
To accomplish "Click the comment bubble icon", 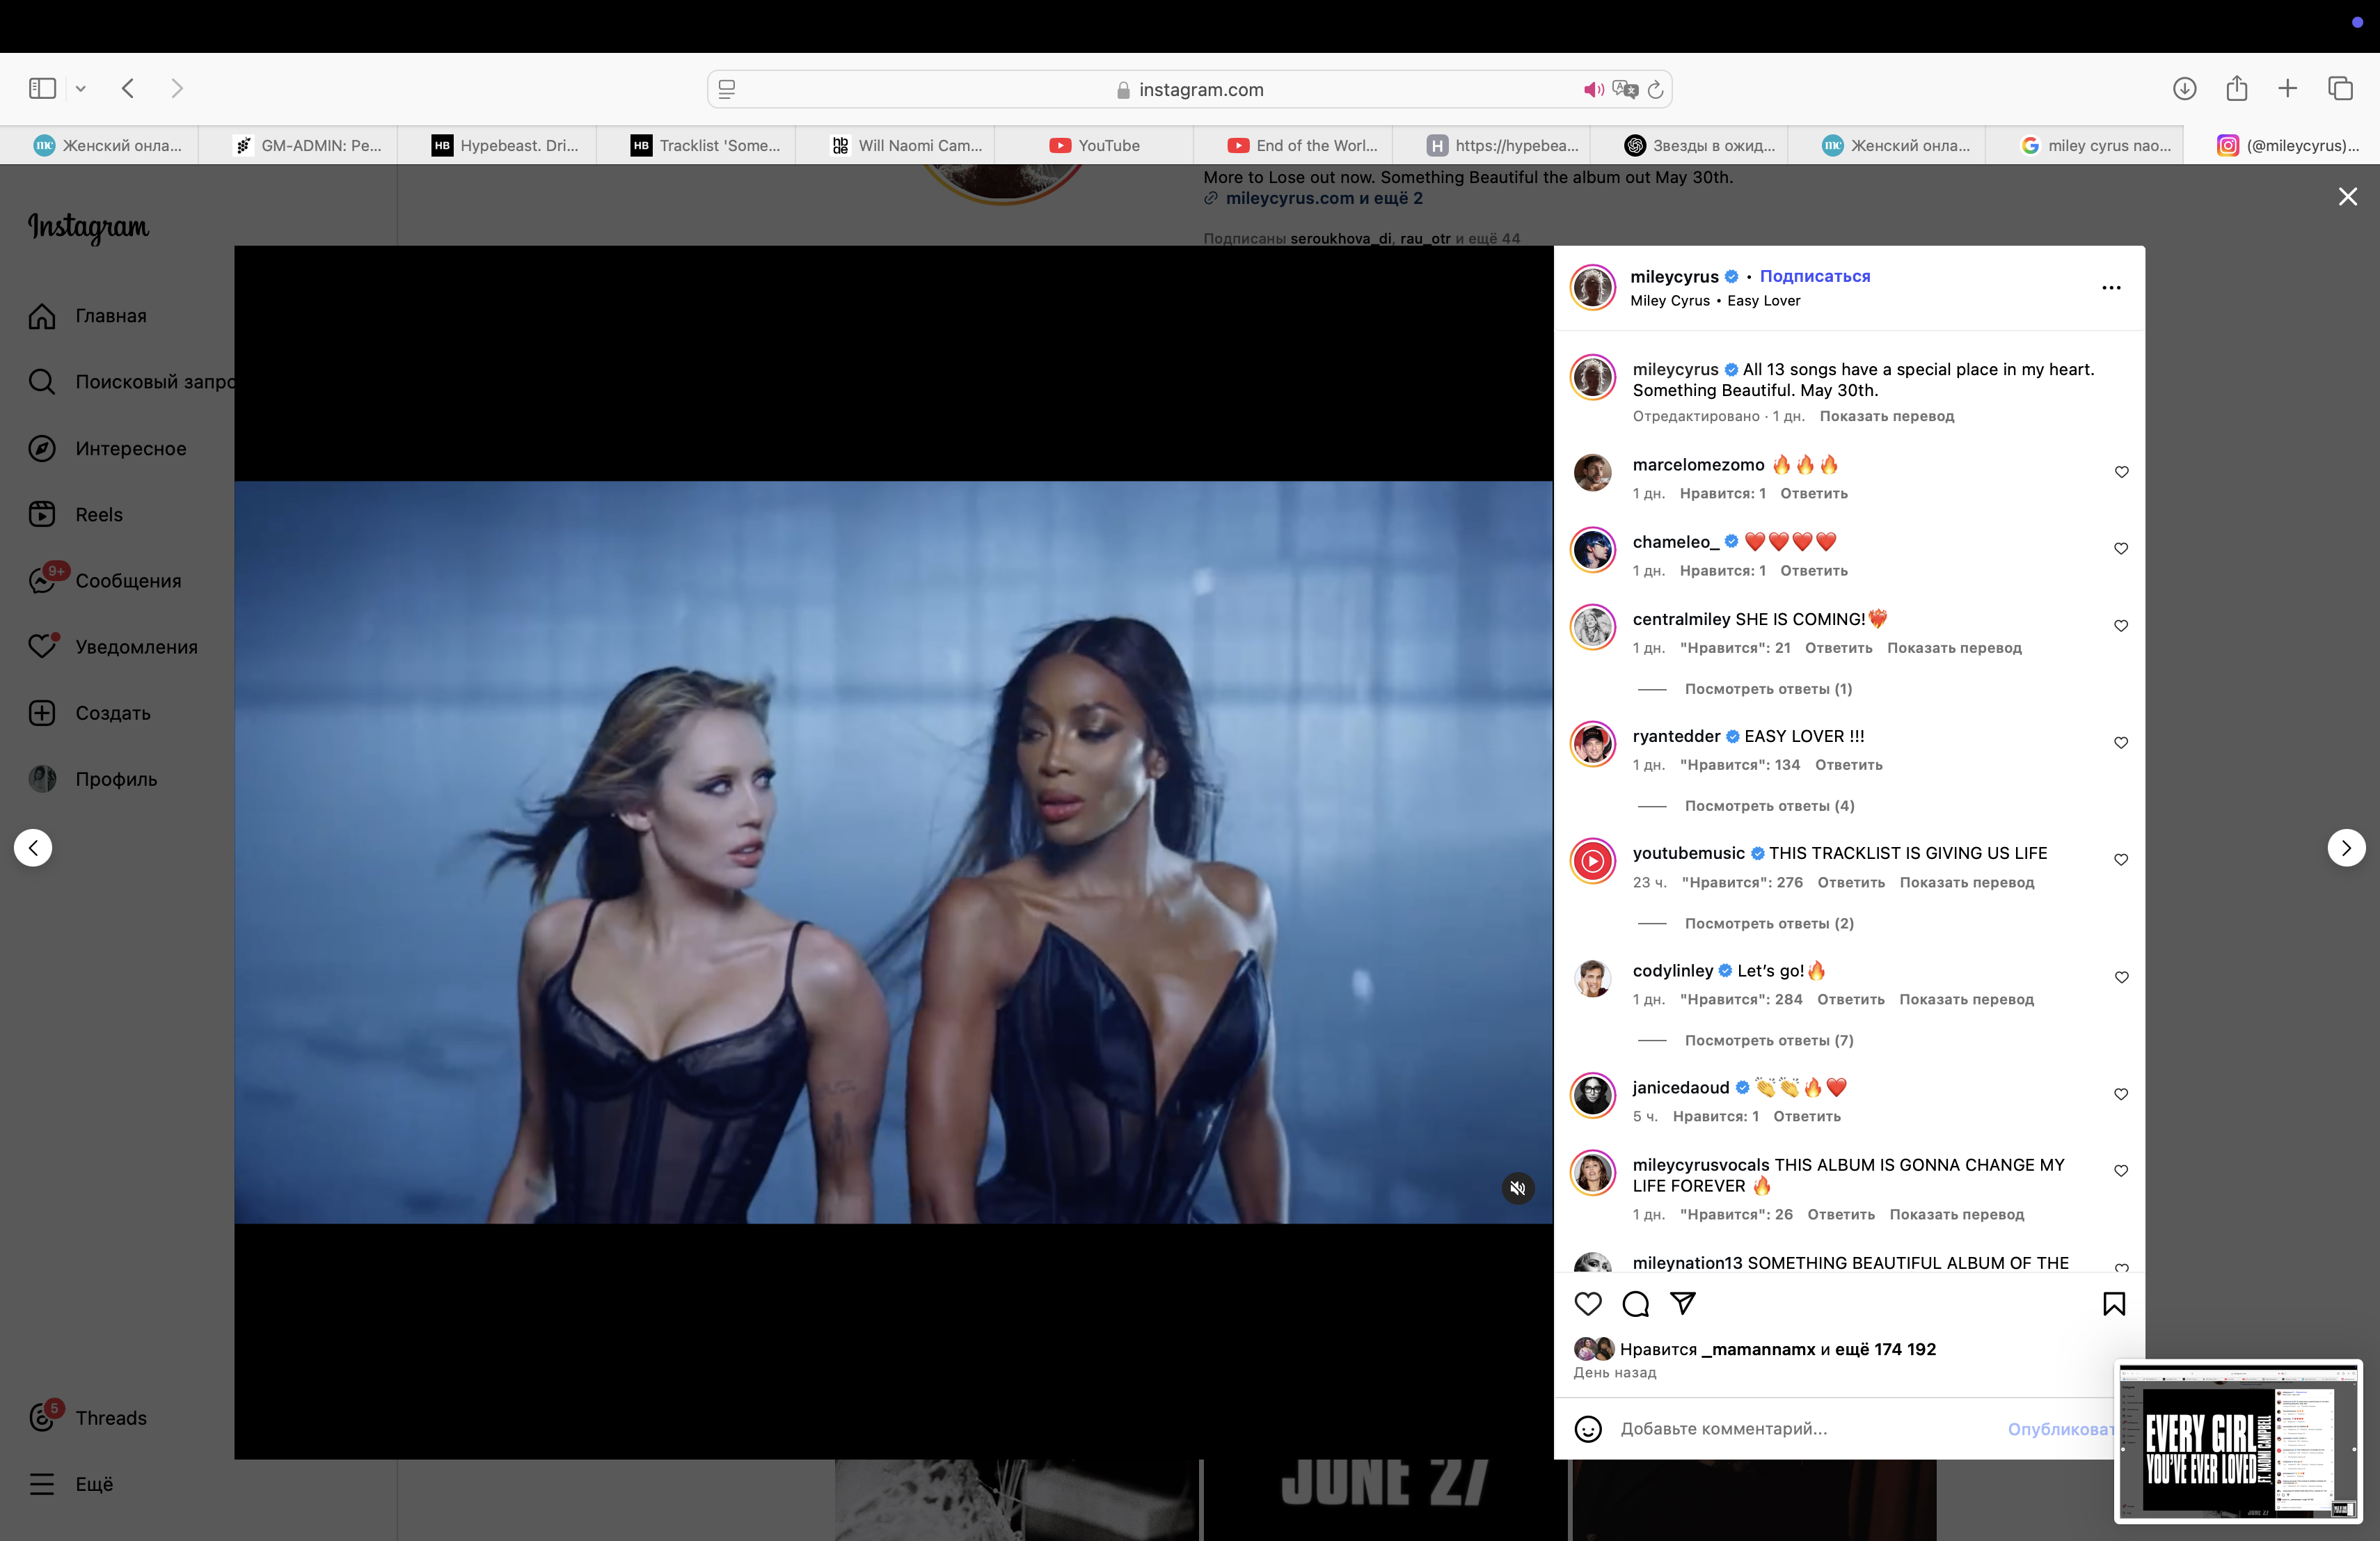I will click(1636, 1304).
